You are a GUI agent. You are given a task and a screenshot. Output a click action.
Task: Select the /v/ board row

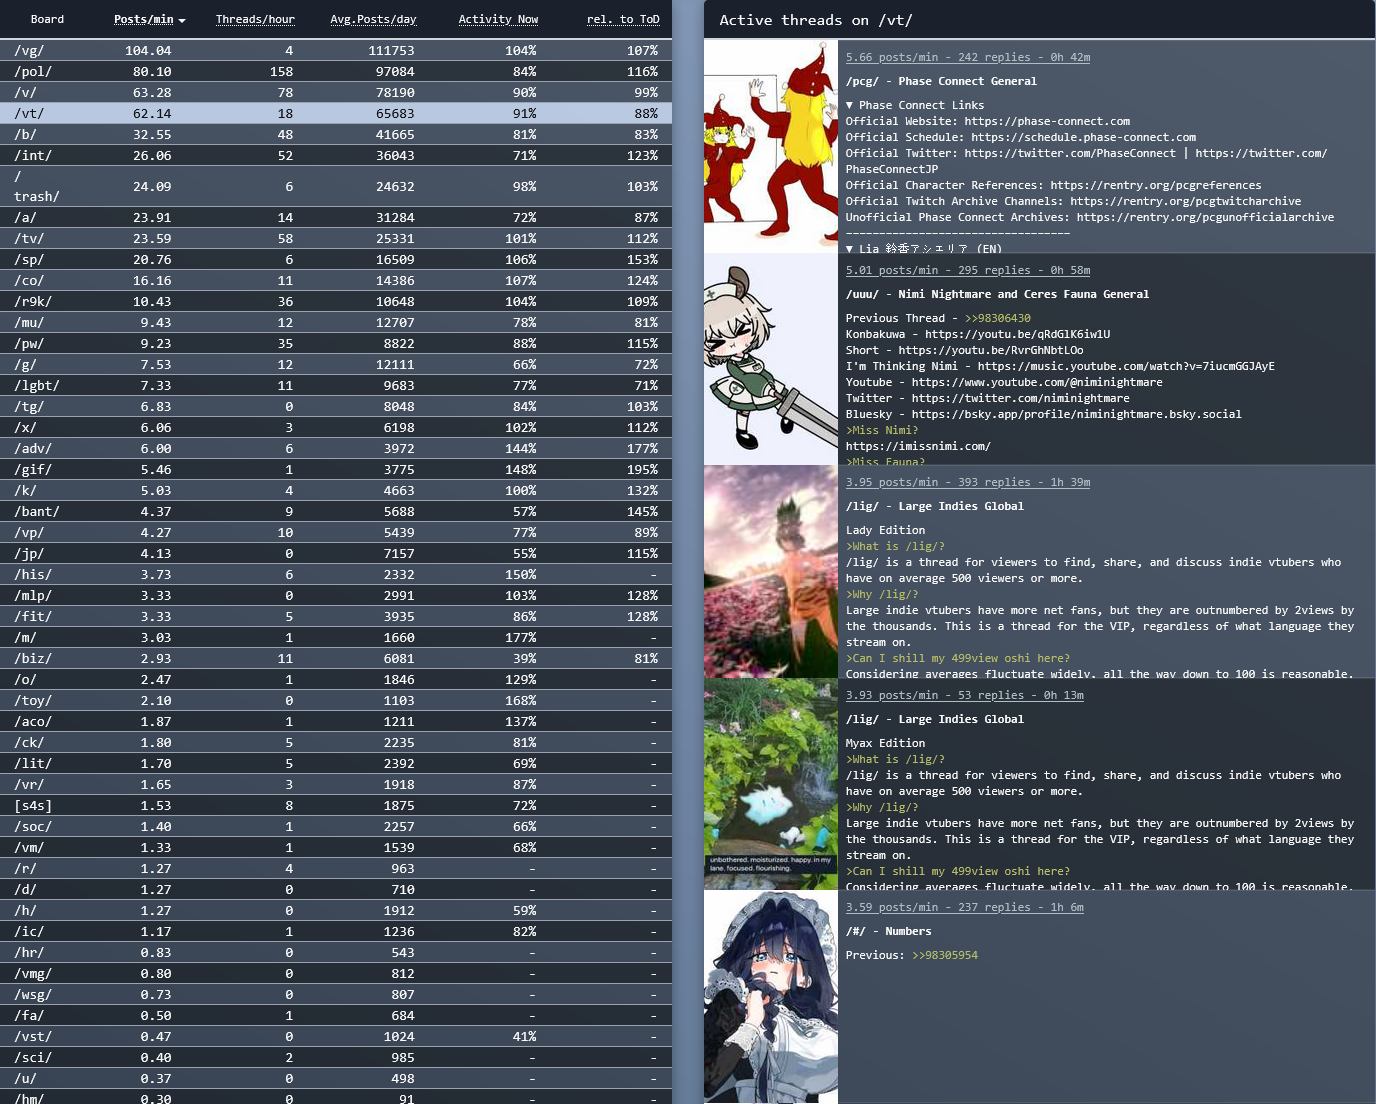[x=336, y=92]
